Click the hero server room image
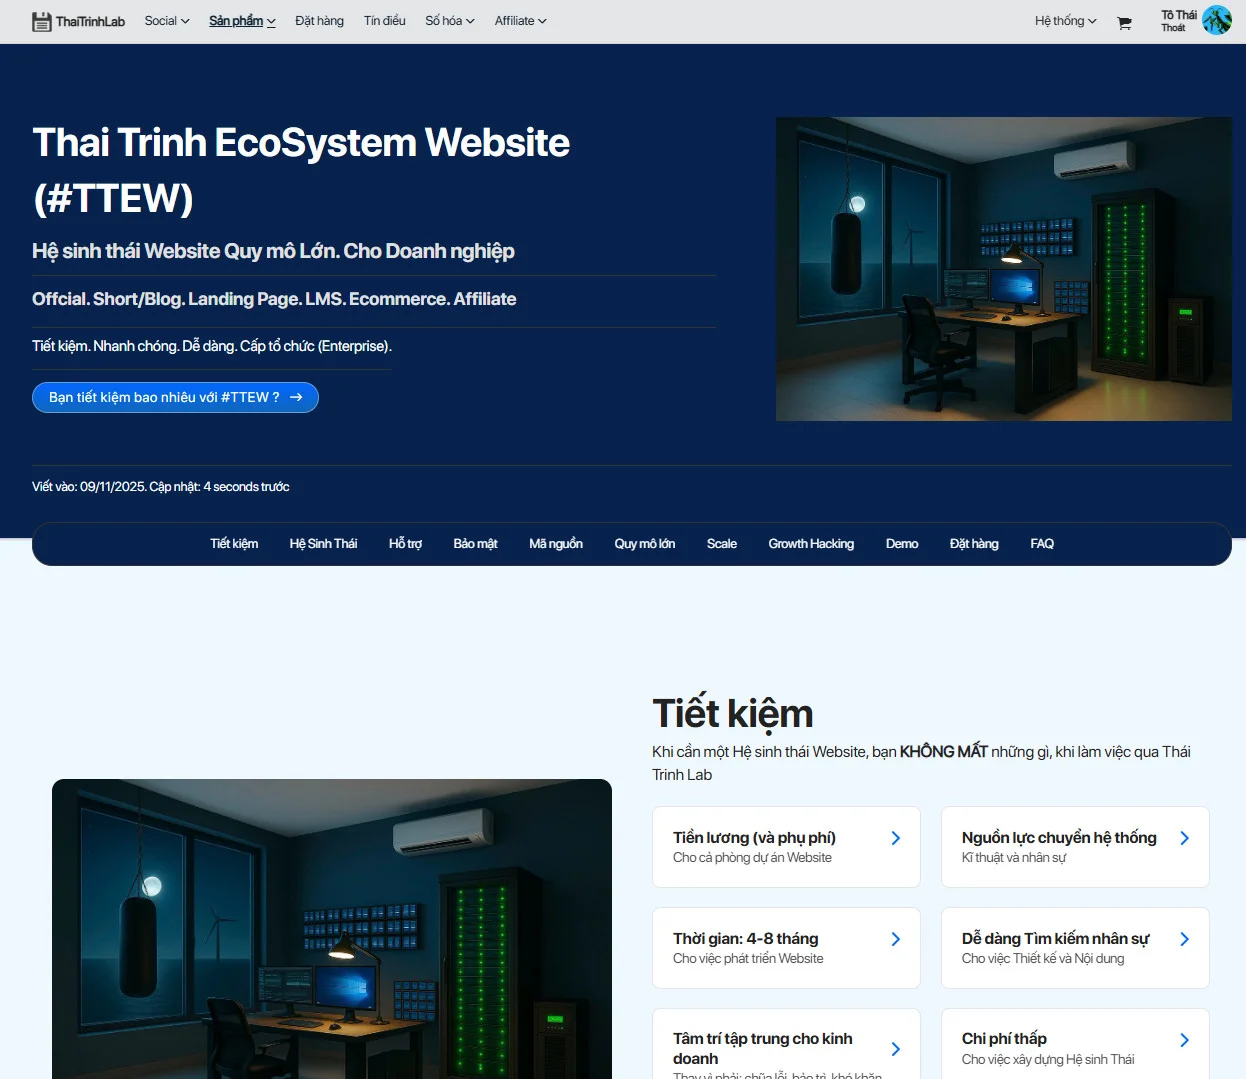 pos(1004,269)
